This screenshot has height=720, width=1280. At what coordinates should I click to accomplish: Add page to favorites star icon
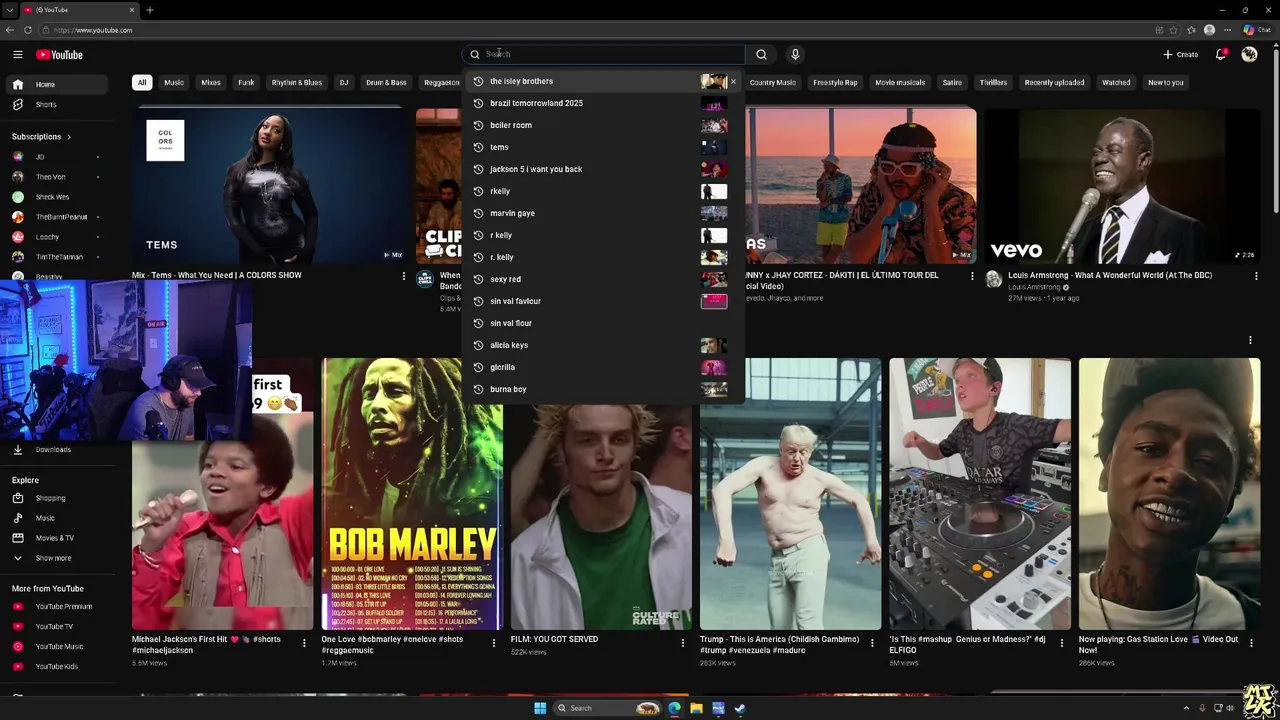[1173, 30]
